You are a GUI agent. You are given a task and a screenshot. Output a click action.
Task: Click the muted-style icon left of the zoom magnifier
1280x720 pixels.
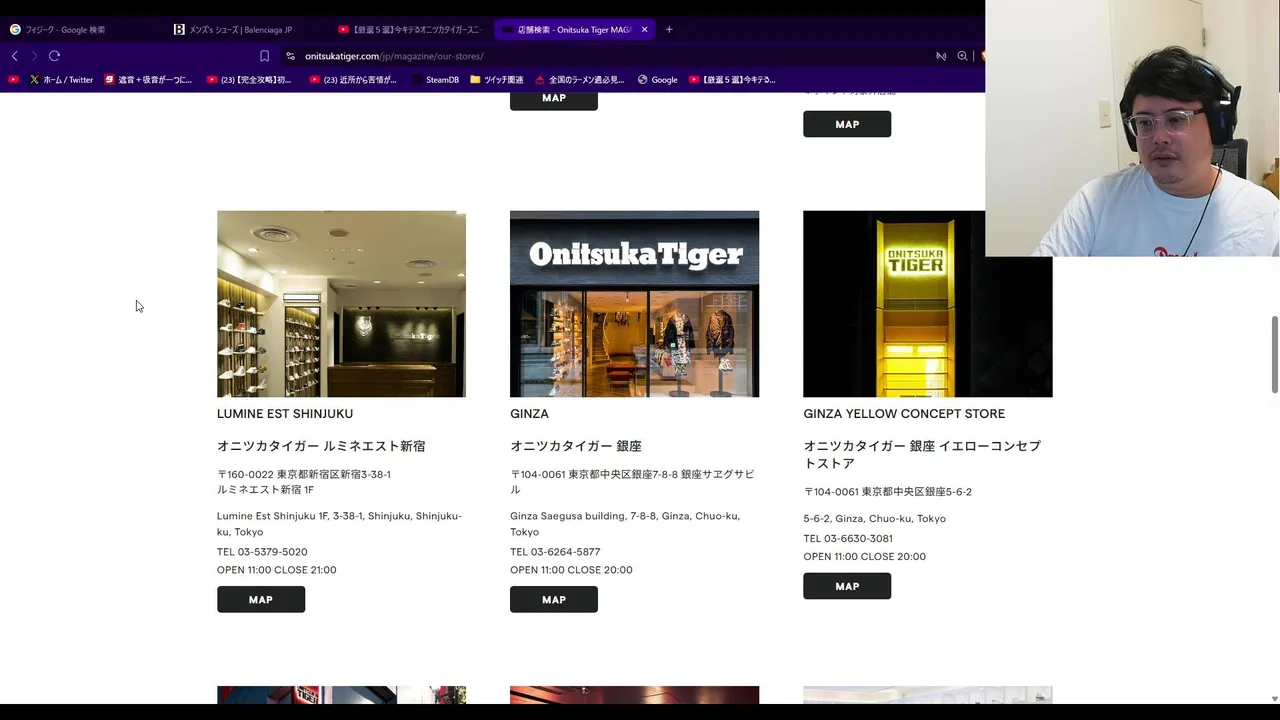point(941,56)
